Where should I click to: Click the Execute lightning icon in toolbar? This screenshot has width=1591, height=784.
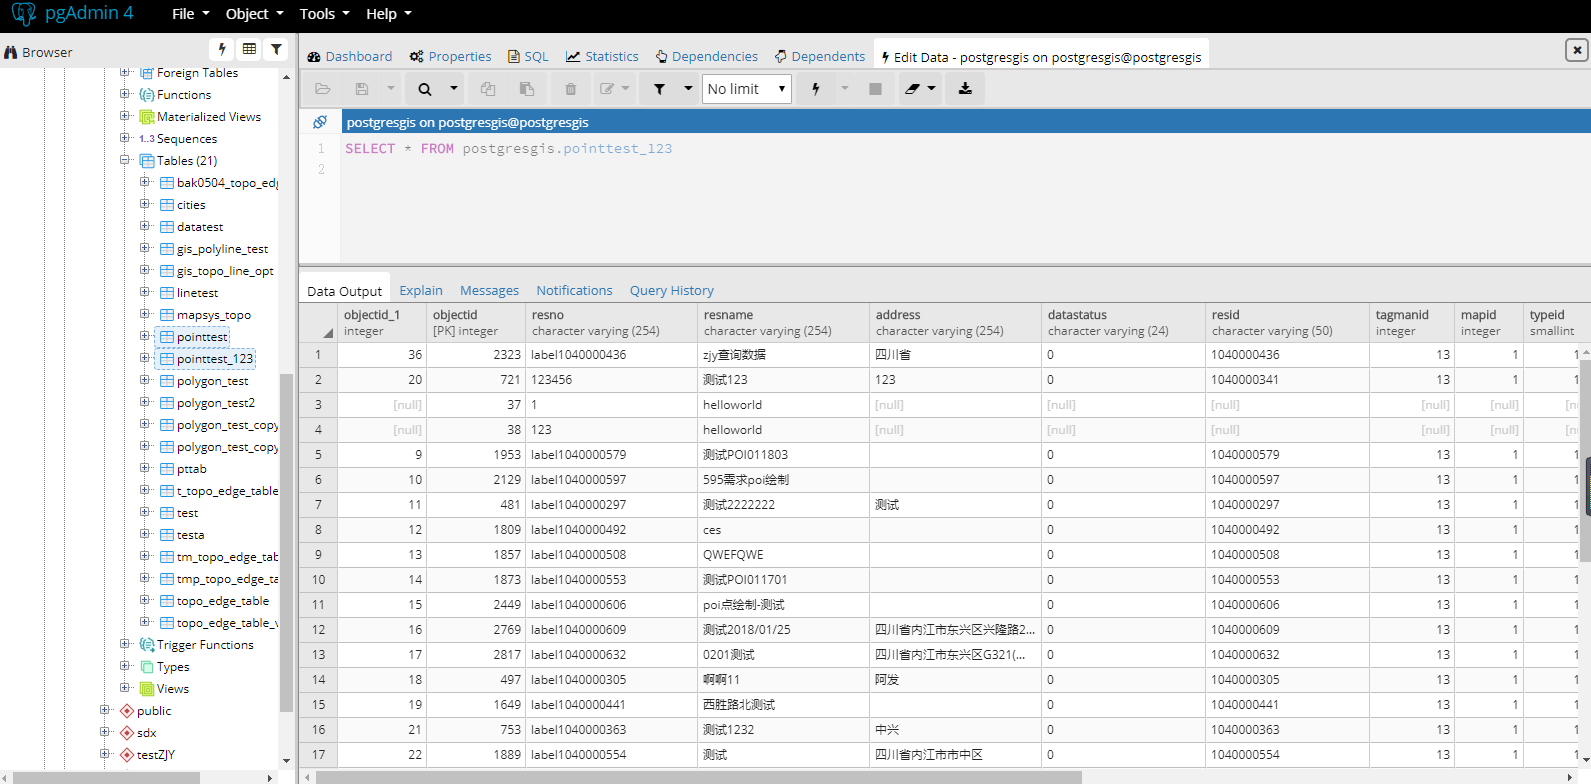[816, 89]
